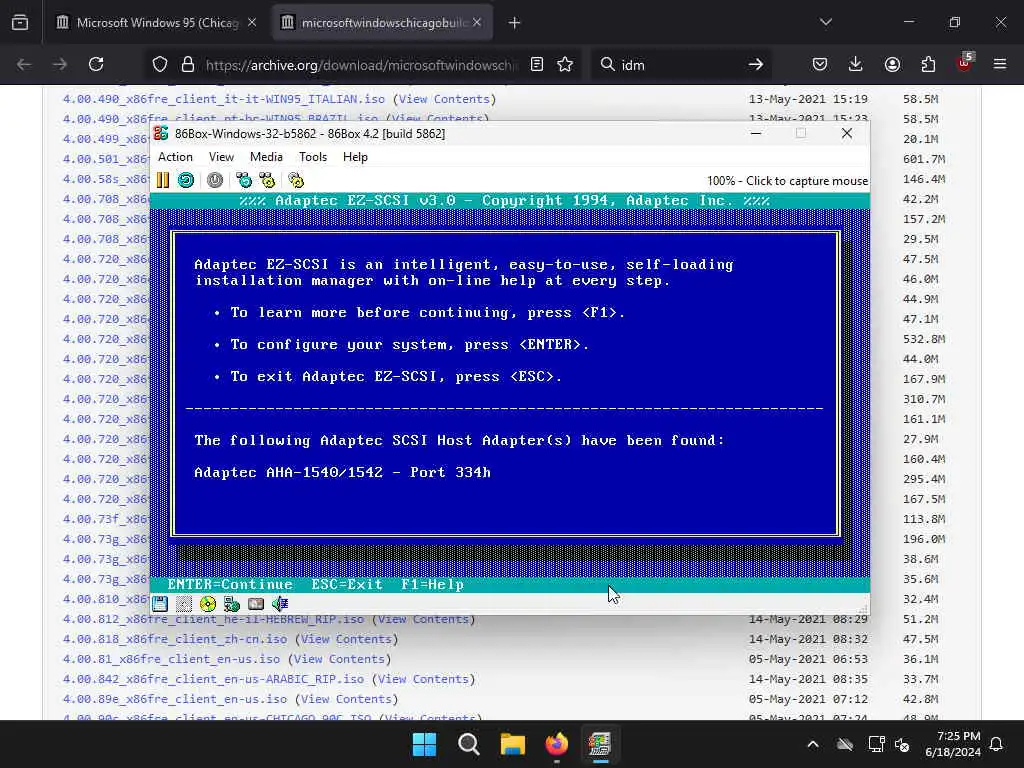The height and width of the screenshot is (768, 1024).
Task: Open the Action menu in 86Box
Action: (x=175, y=157)
